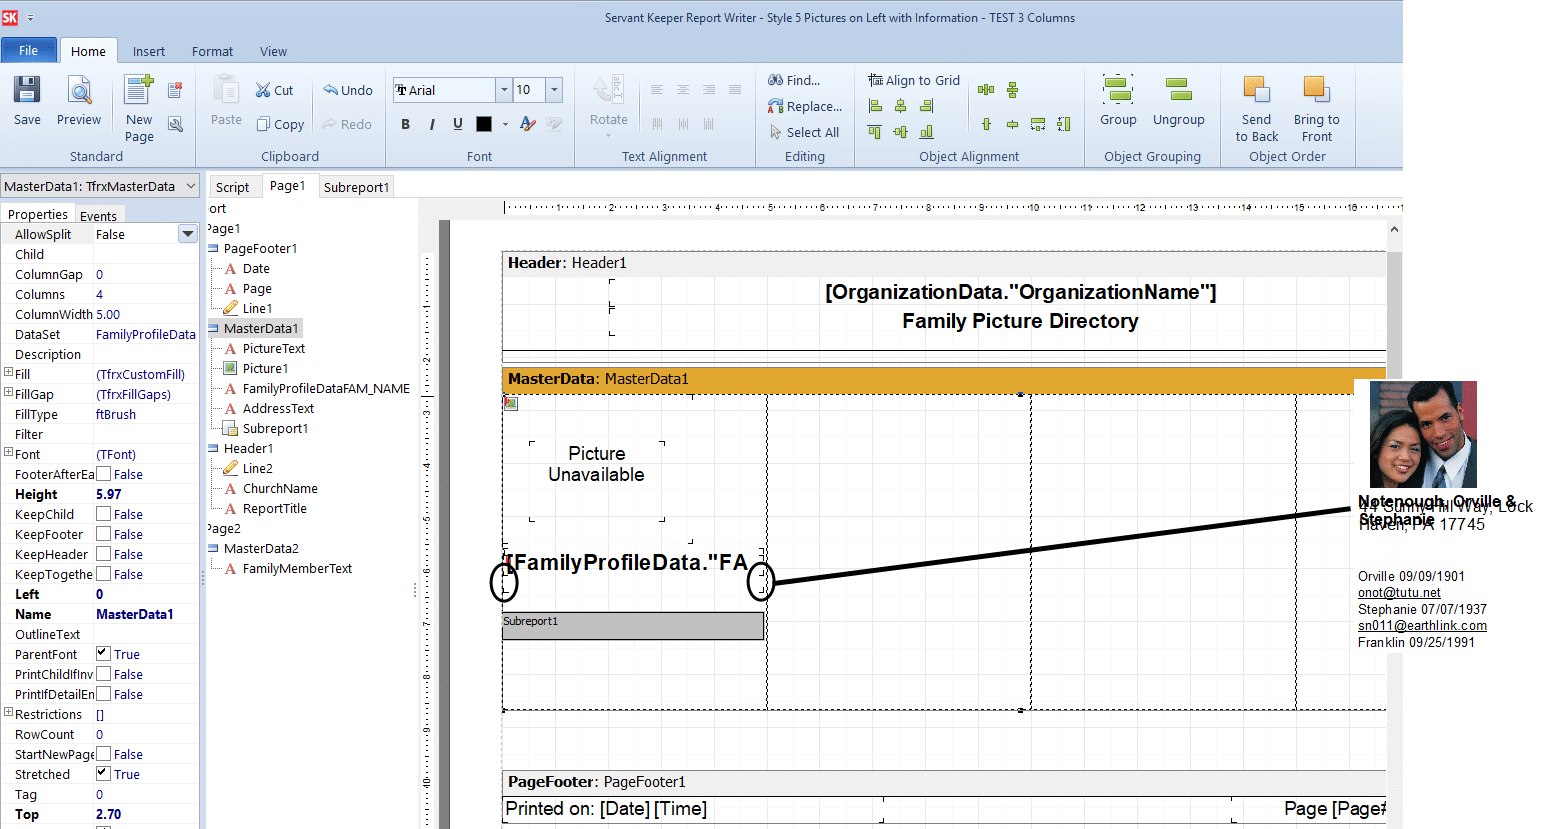Expand the Font property group
This screenshot has height=829, width=1542.
point(8,453)
